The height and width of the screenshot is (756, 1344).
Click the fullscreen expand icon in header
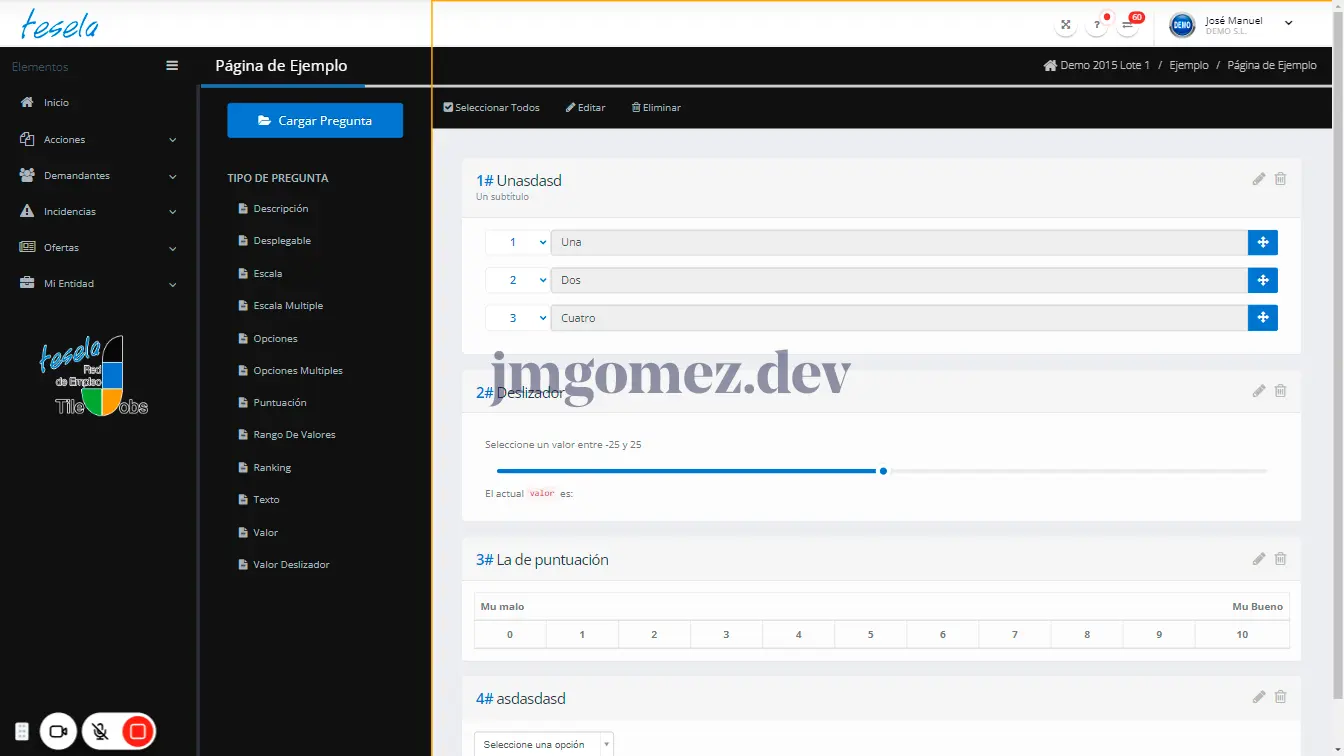point(1066,25)
